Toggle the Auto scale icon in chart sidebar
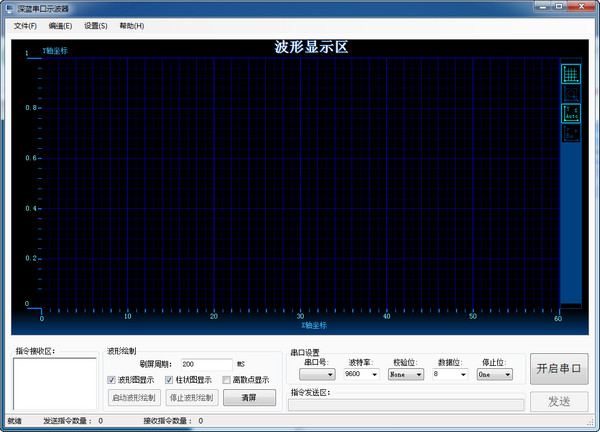The width and height of the screenshot is (600, 432). 571,112
